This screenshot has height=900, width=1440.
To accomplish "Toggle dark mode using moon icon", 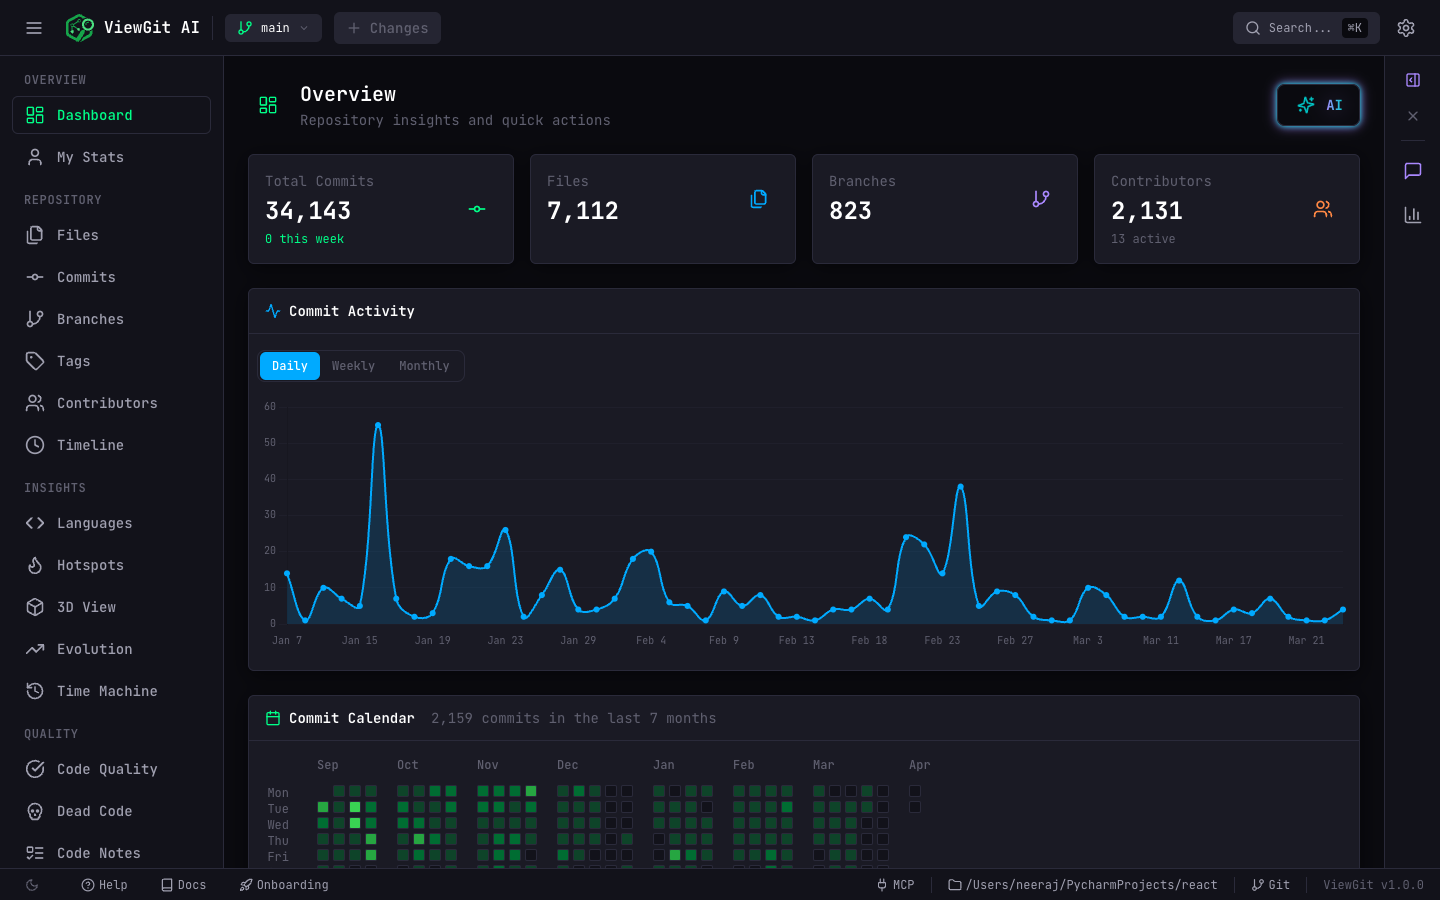I will click(30, 885).
